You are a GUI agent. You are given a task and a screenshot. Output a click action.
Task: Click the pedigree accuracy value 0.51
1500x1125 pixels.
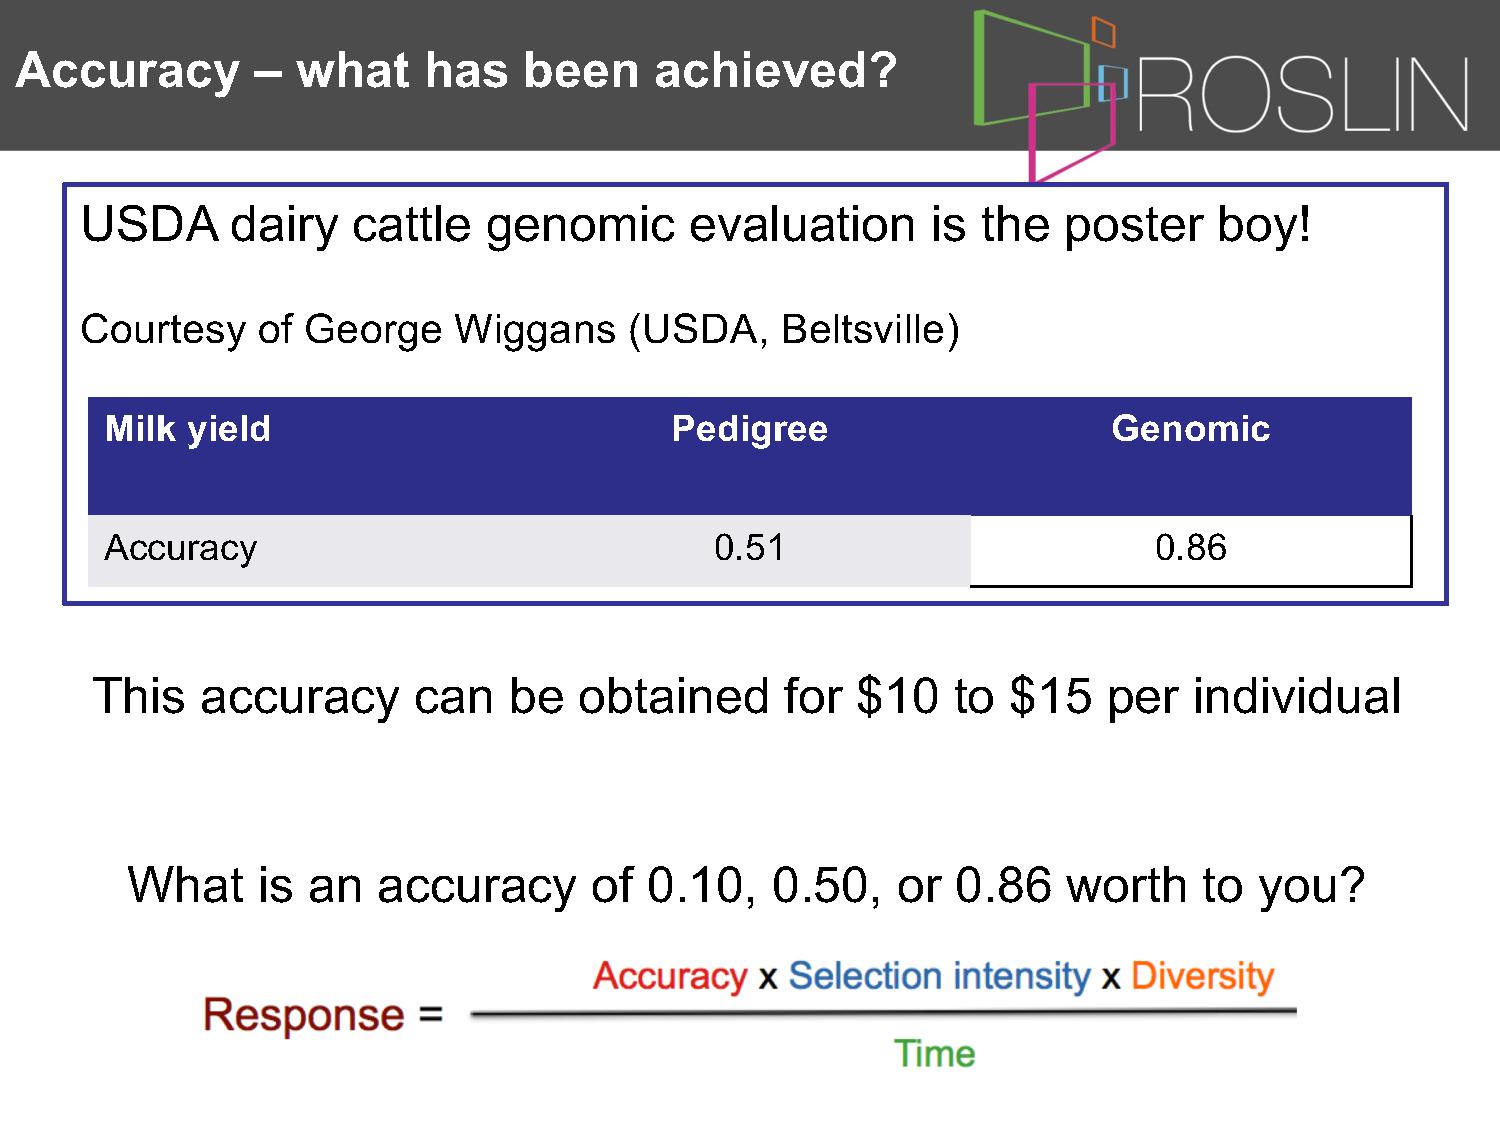pyautogui.click(x=750, y=548)
